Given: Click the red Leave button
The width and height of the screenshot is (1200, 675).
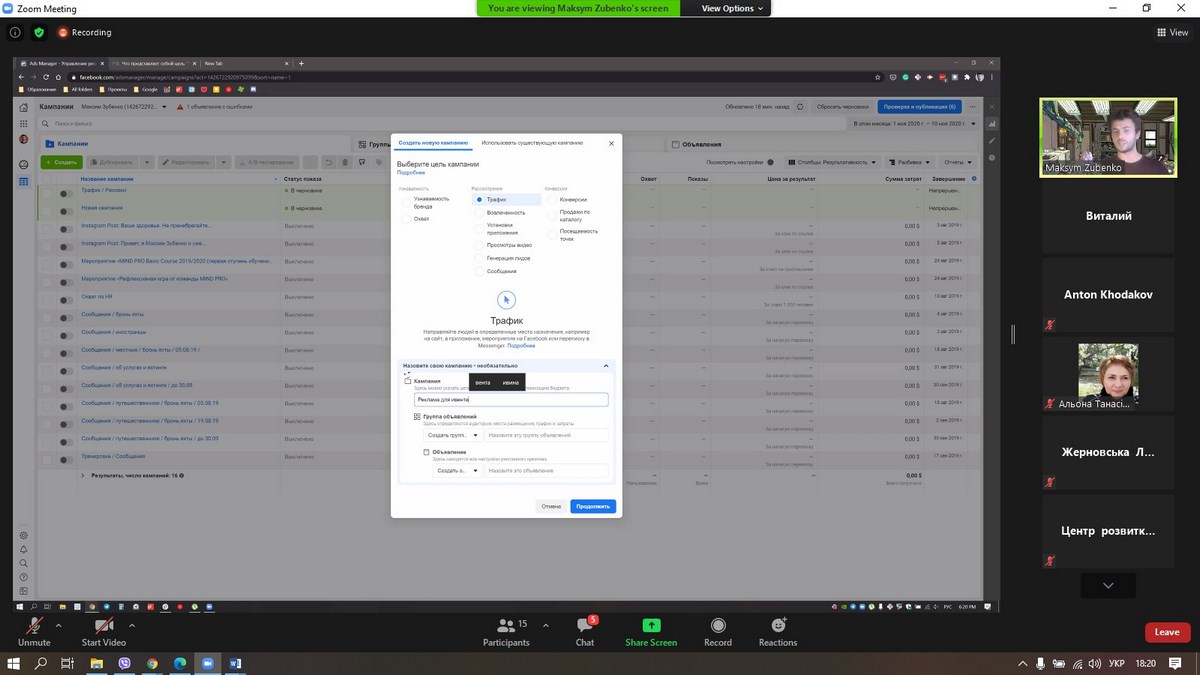Looking at the screenshot, I should click(x=1167, y=632).
